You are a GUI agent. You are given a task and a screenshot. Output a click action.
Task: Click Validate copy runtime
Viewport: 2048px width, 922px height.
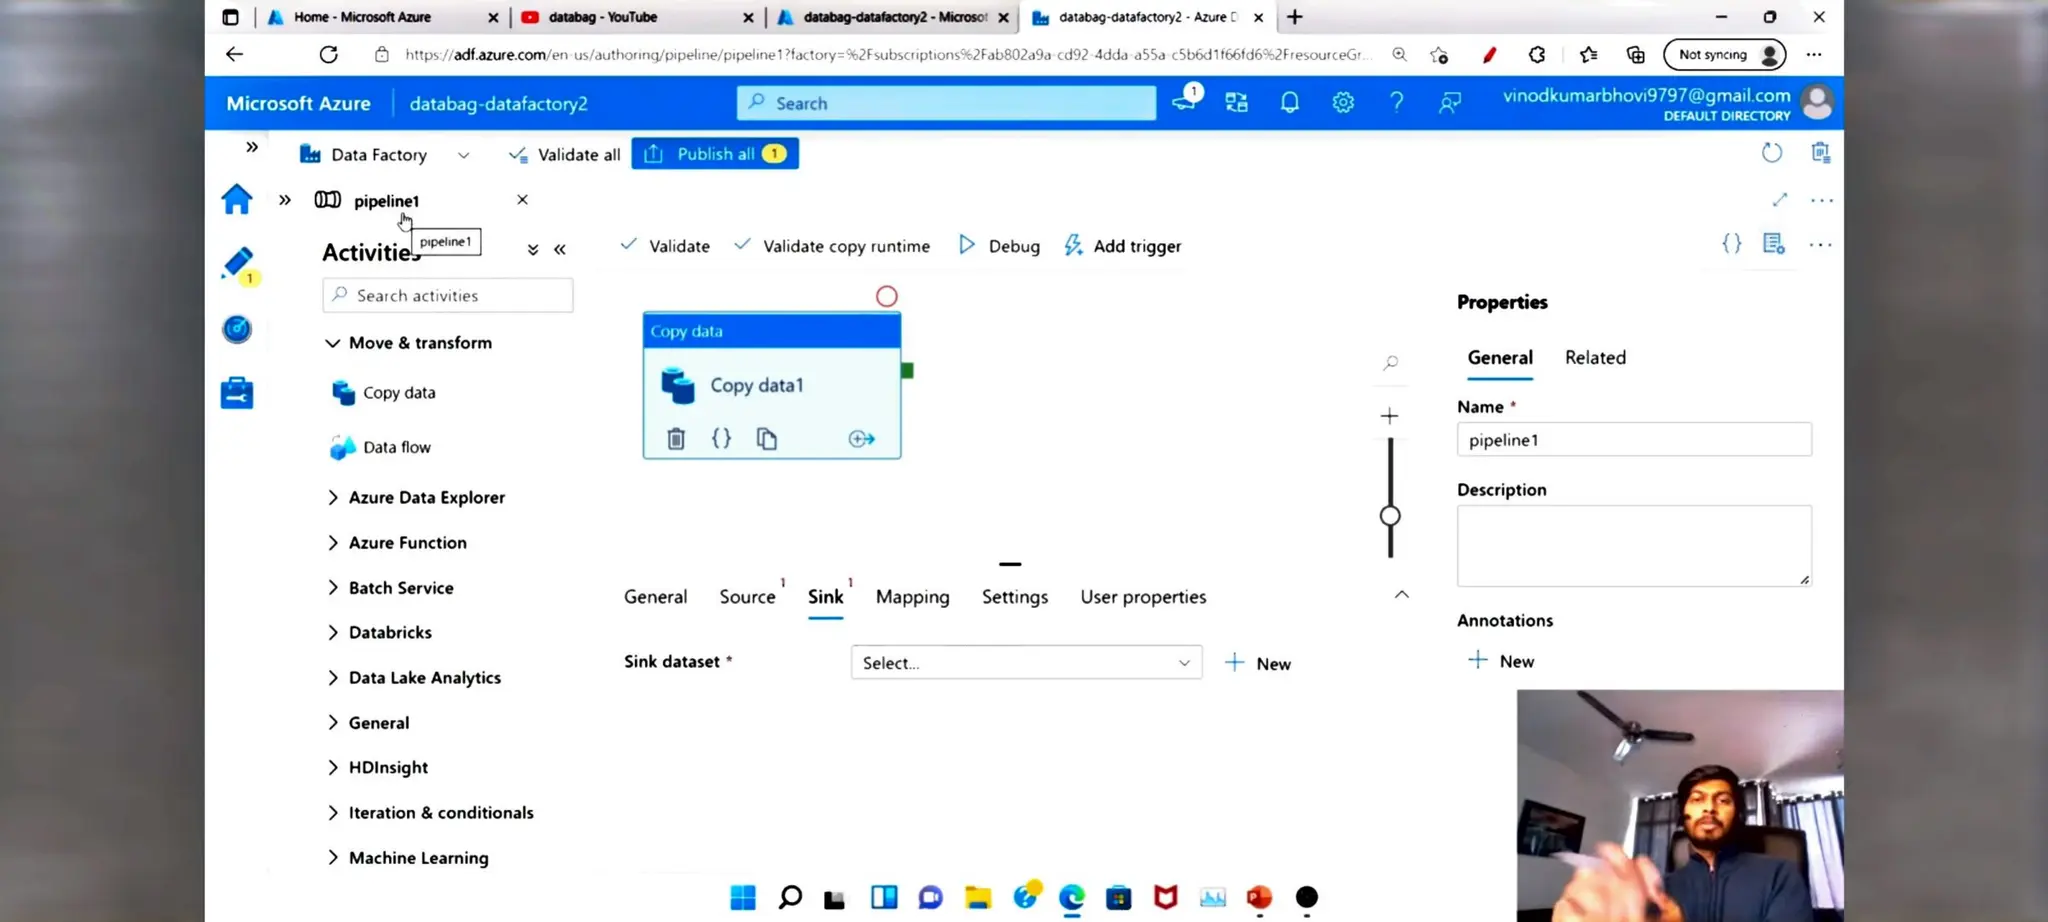click(x=832, y=245)
